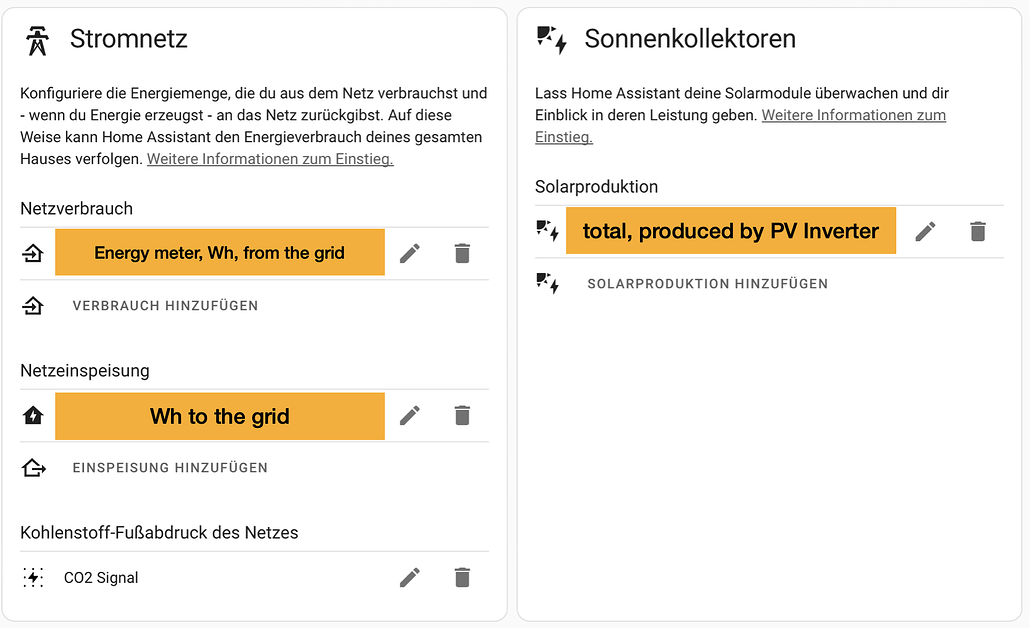The height and width of the screenshot is (628, 1035).
Task: Delete the CO2 Signal entry
Action: pos(461,578)
